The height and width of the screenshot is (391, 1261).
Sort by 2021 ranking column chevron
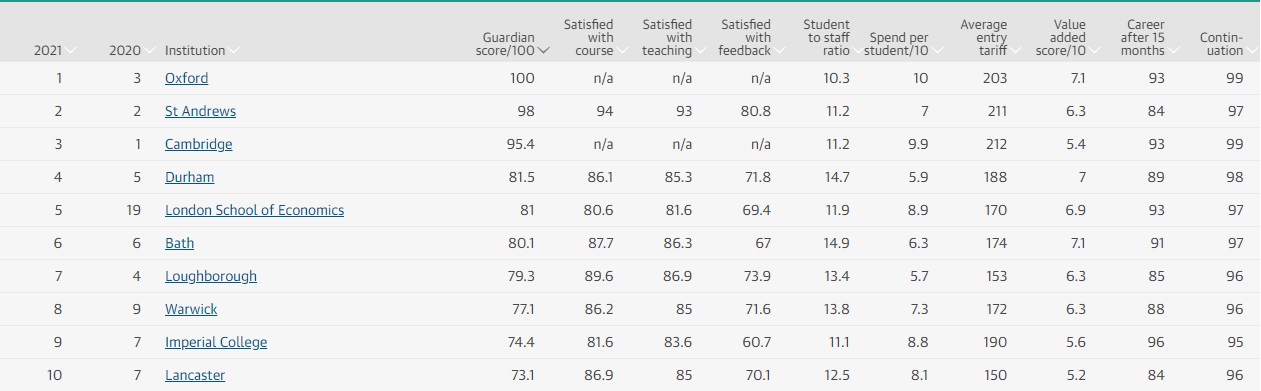pos(71,51)
